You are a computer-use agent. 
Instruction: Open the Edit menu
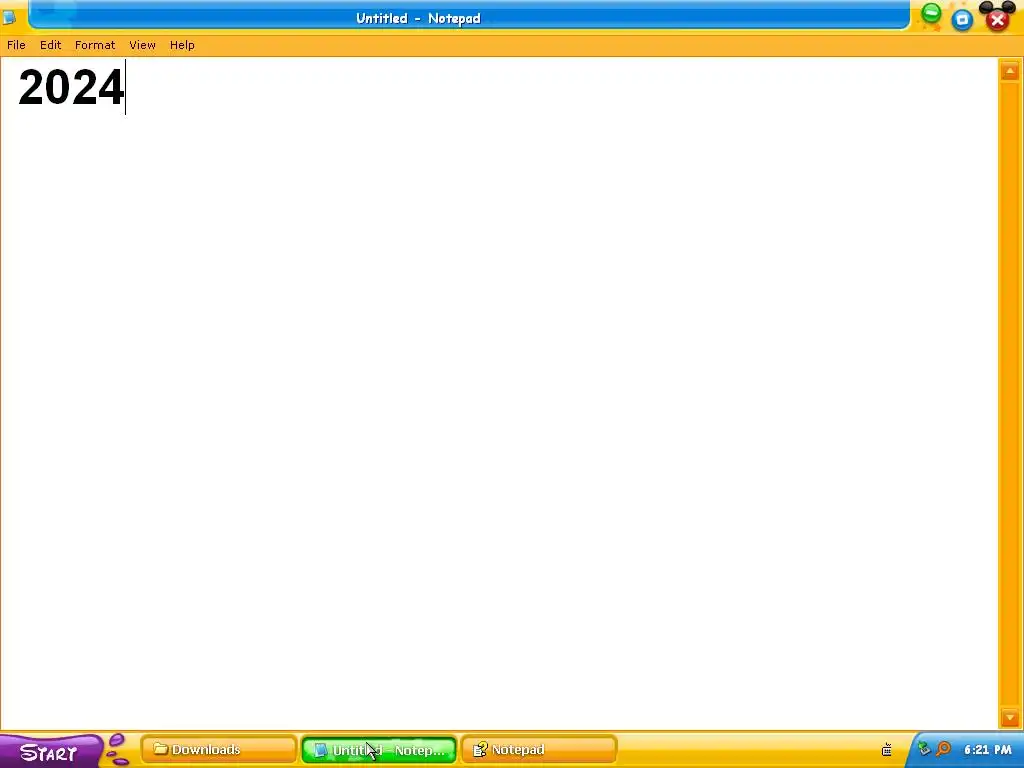click(x=50, y=45)
